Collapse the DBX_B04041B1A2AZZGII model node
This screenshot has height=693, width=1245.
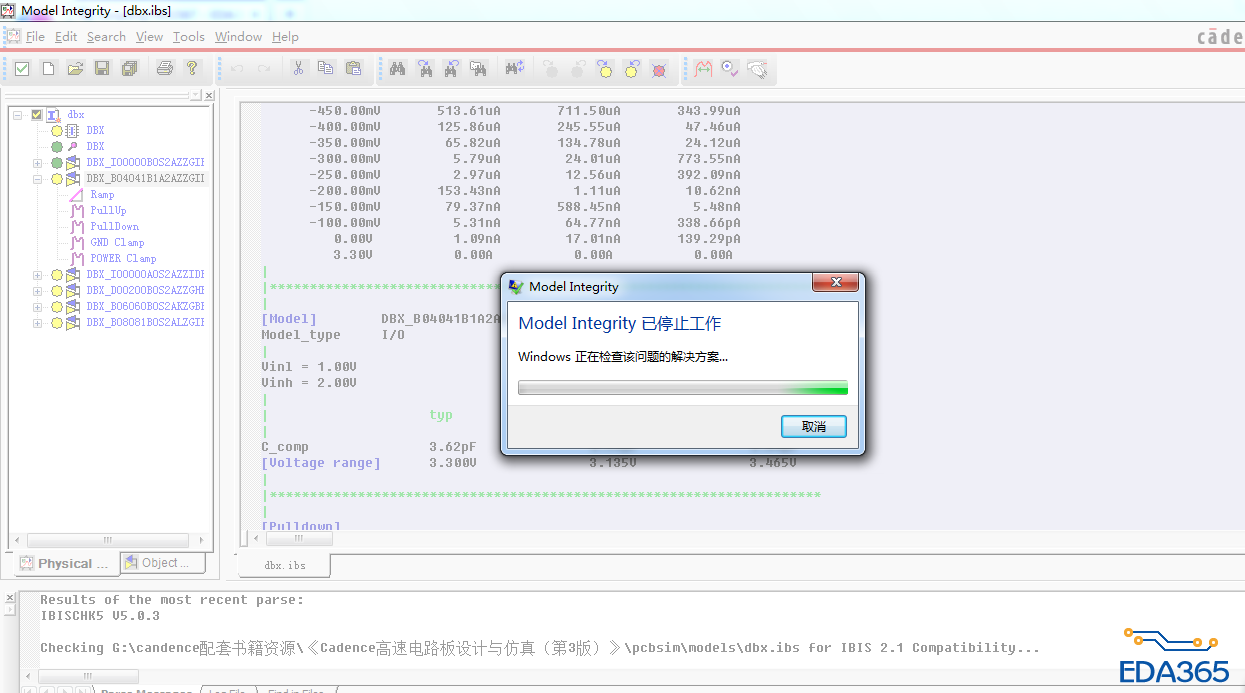click(37, 179)
